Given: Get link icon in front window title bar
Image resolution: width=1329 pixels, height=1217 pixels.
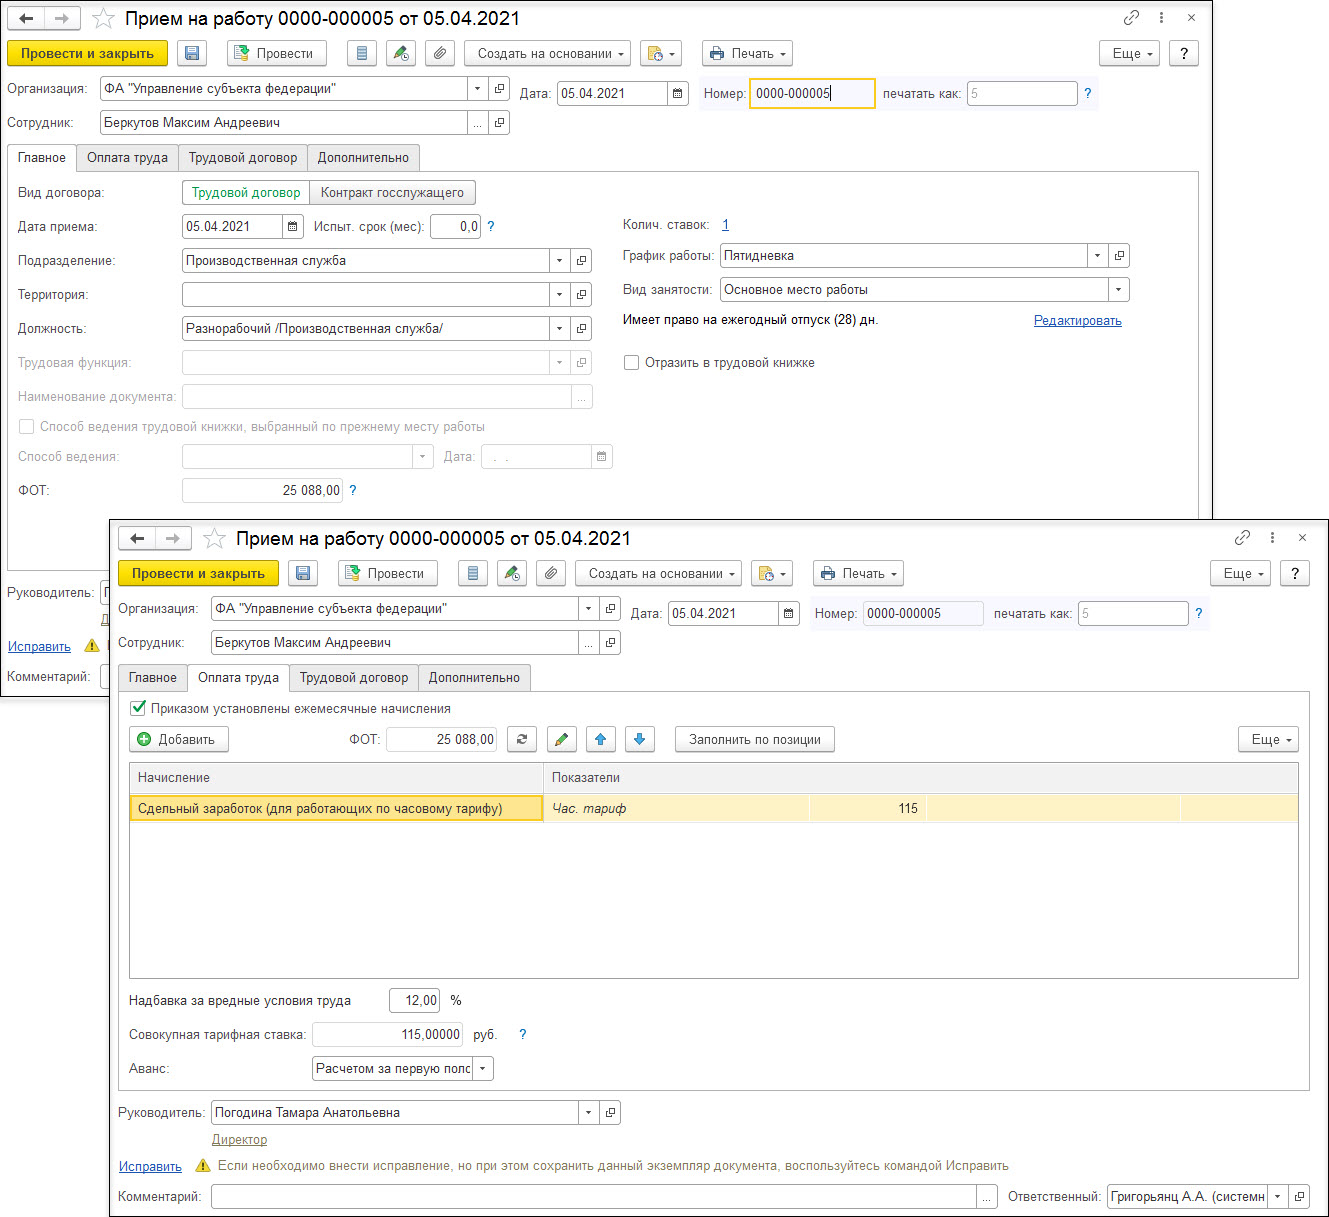Looking at the screenshot, I should point(1242,537).
